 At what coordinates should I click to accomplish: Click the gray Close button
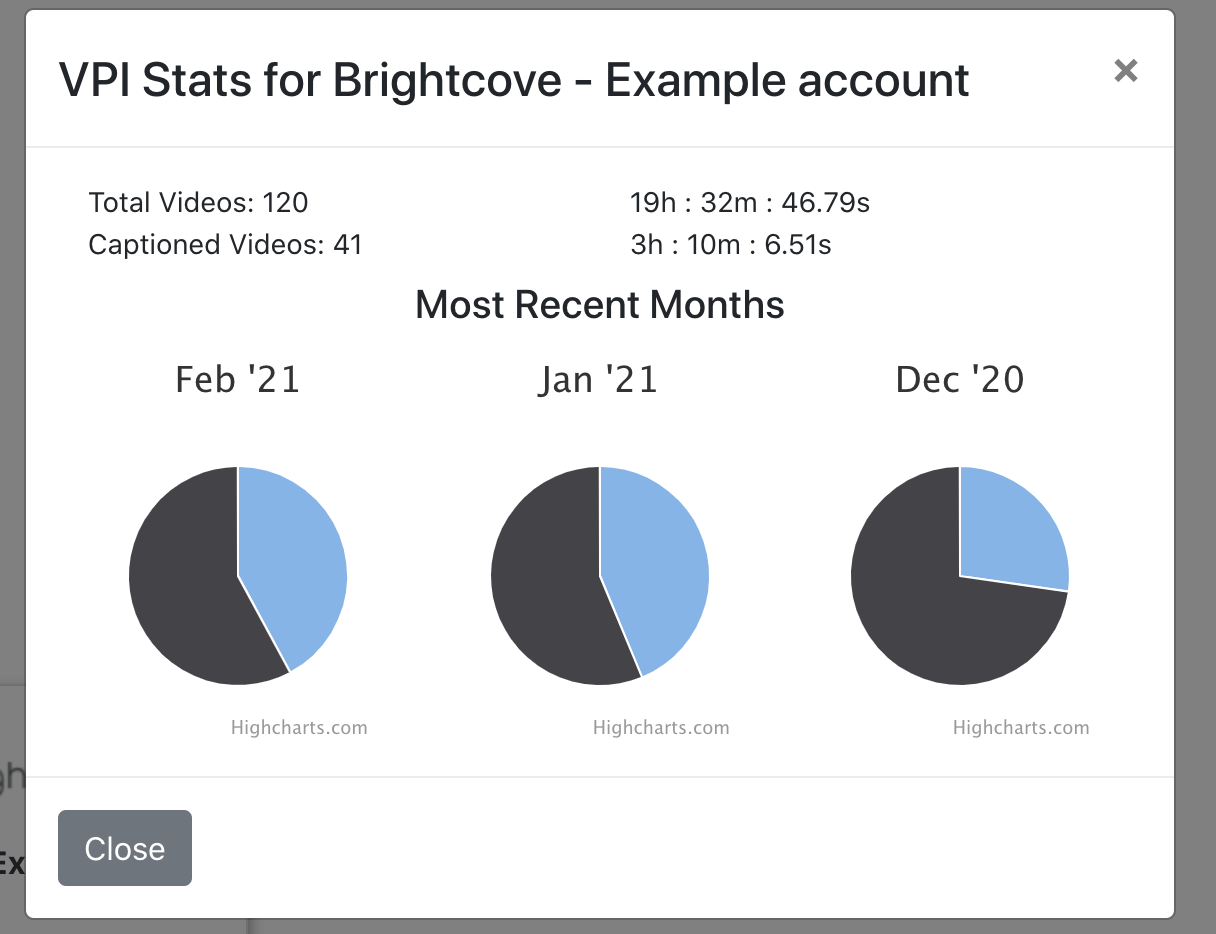point(125,848)
